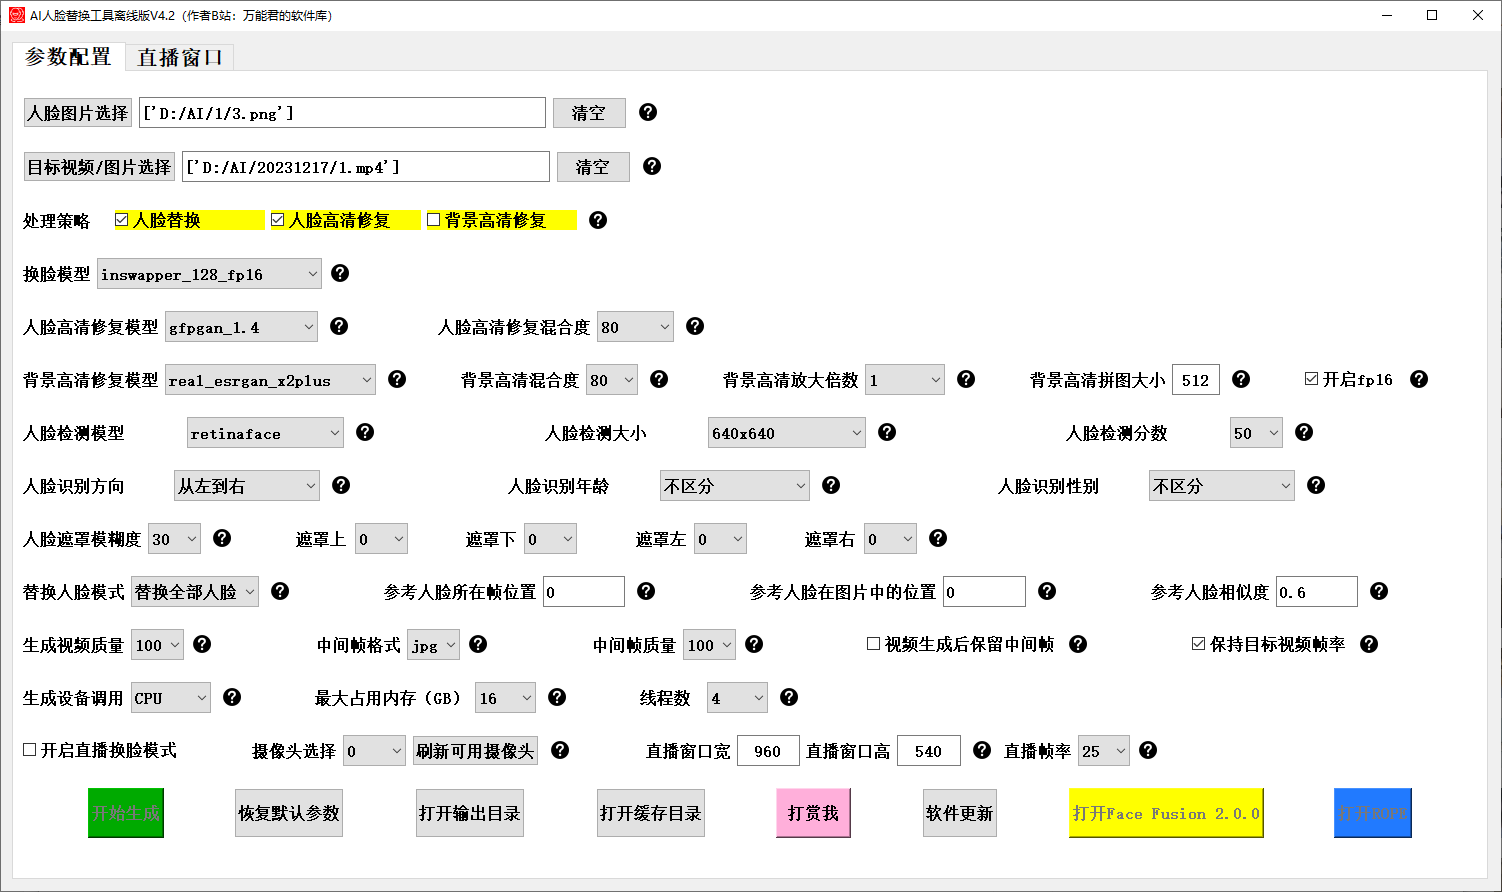Viewport: 1502px width, 892px height.
Task: Check 视频生成后保留中间帧 option
Action: 873,644
